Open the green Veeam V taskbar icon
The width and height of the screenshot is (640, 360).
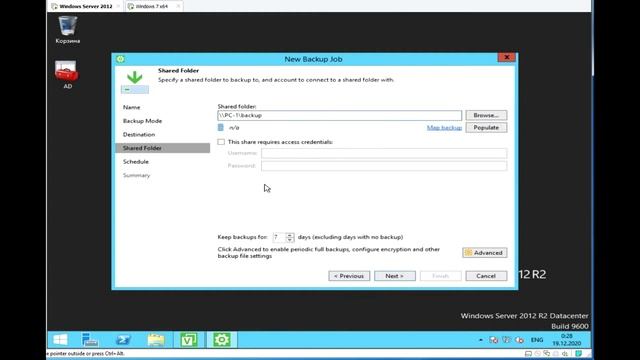point(189,340)
